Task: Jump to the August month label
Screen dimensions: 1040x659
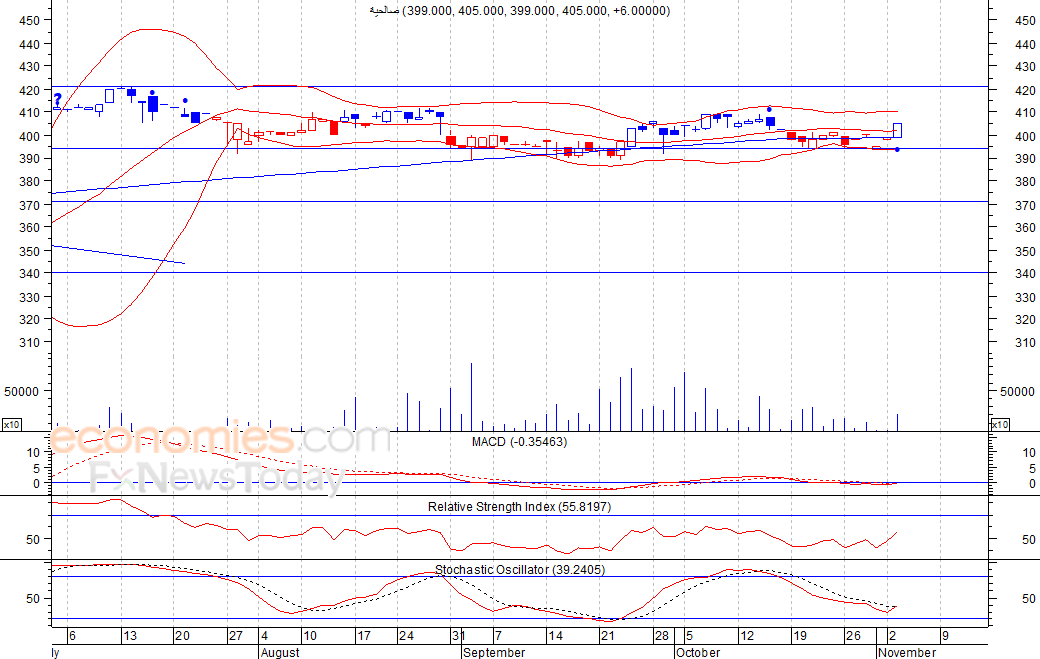Action: point(280,653)
